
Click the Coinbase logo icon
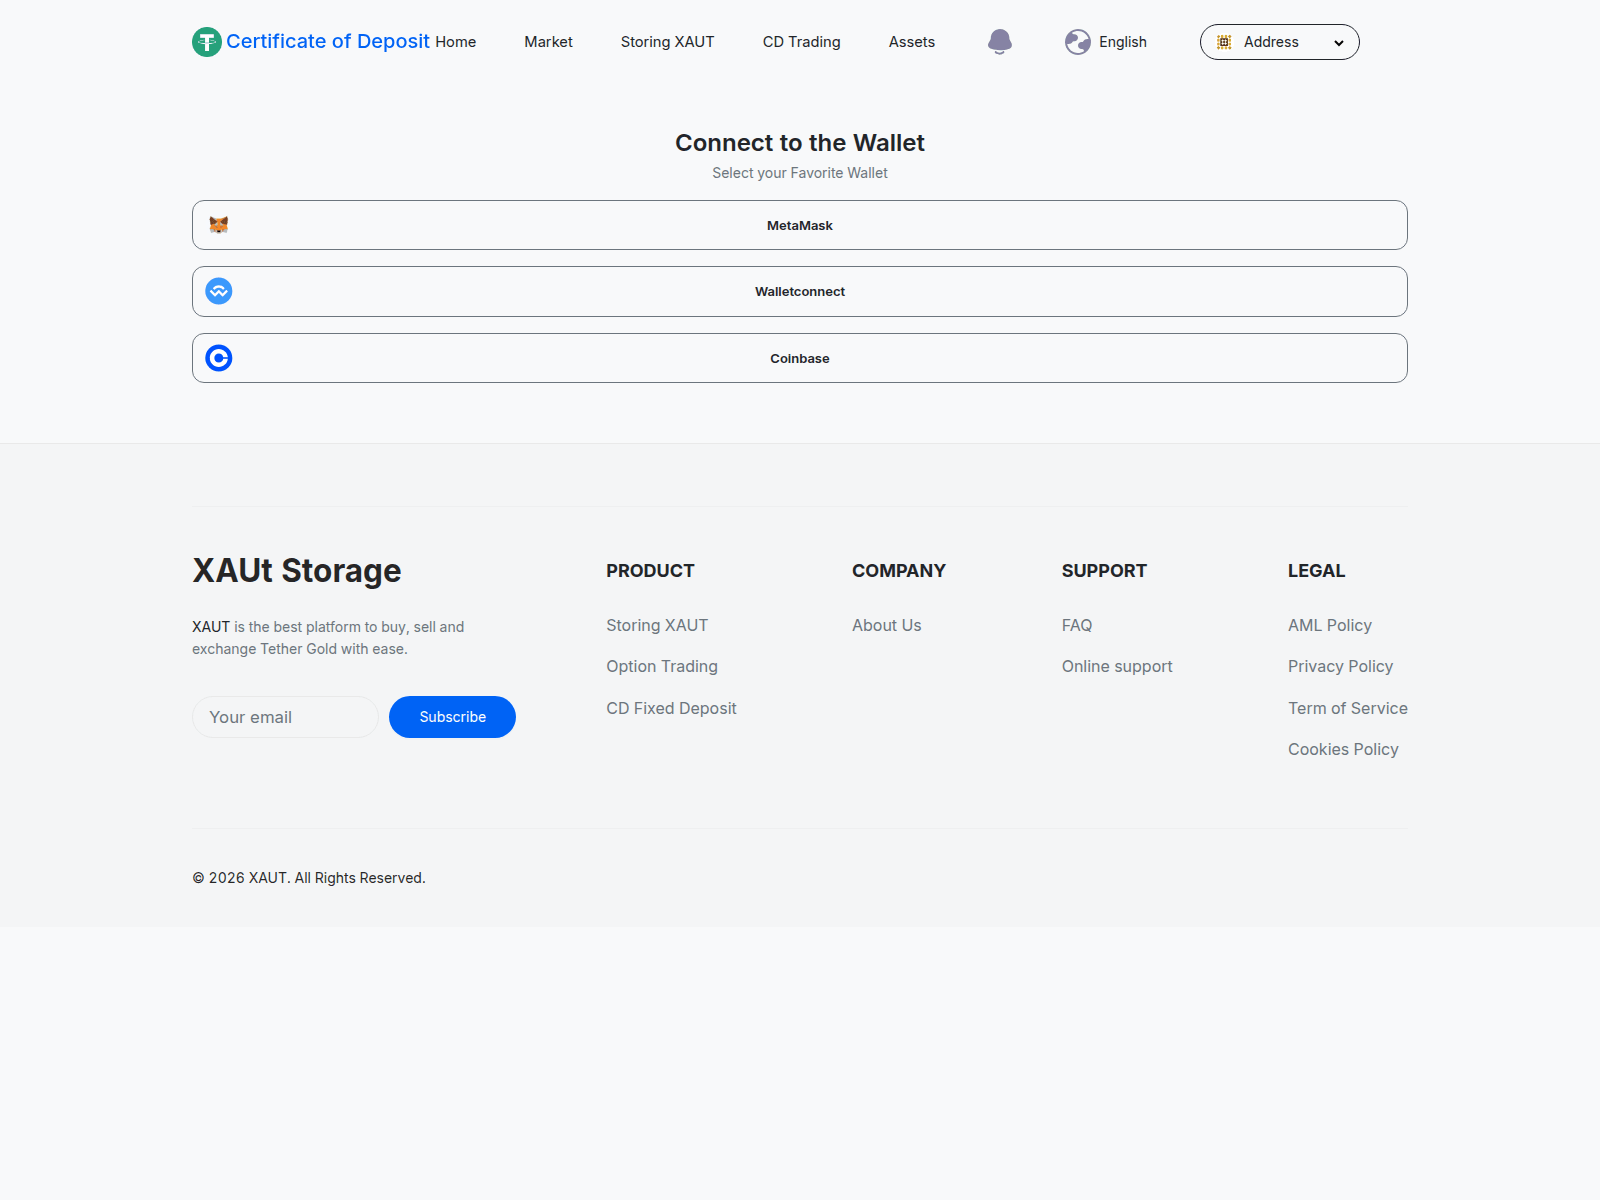coord(219,358)
